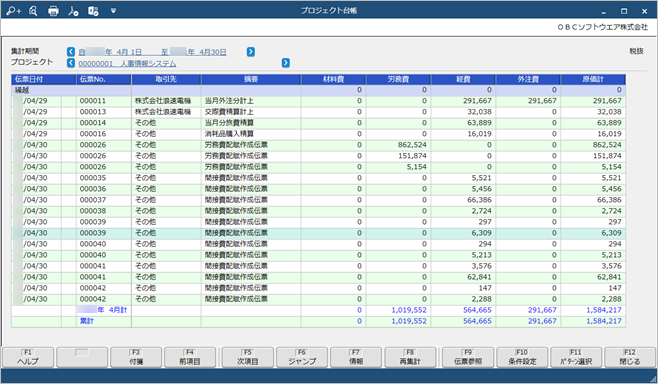Click the F3 付箋 button
The height and width of the screenshot is (384, 658).
[x=136, y=357]
